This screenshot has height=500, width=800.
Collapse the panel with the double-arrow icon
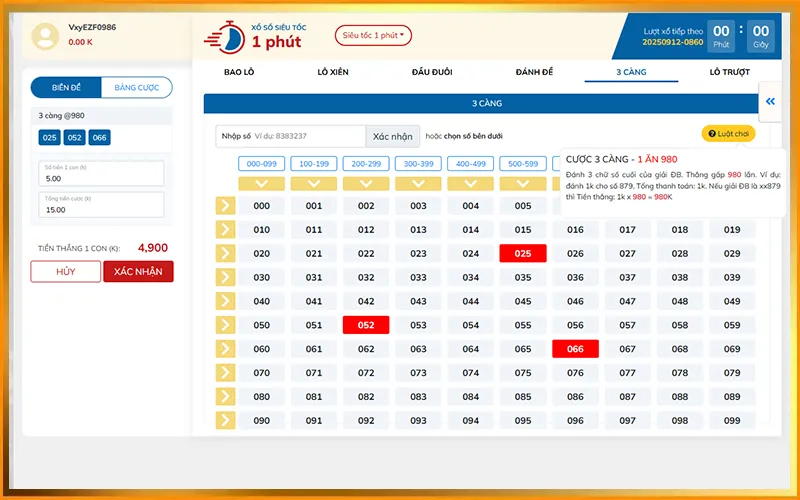pos(770,102)
